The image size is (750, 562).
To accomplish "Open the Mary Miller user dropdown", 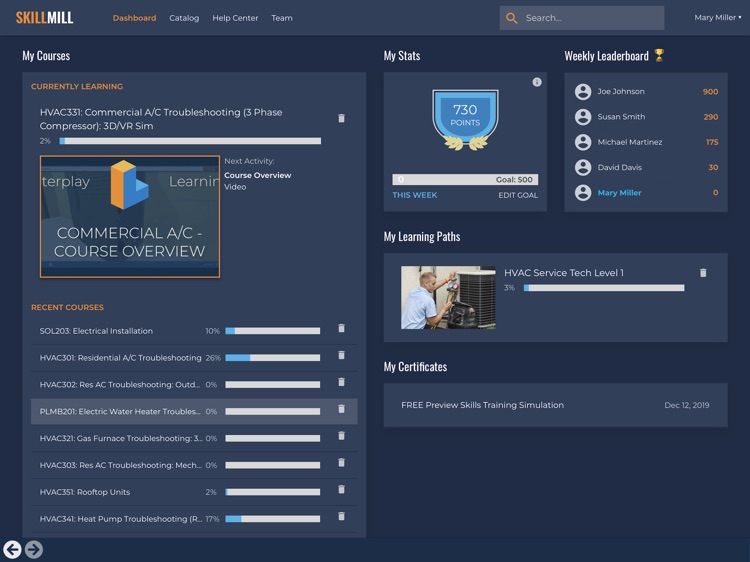I will 717,18.
